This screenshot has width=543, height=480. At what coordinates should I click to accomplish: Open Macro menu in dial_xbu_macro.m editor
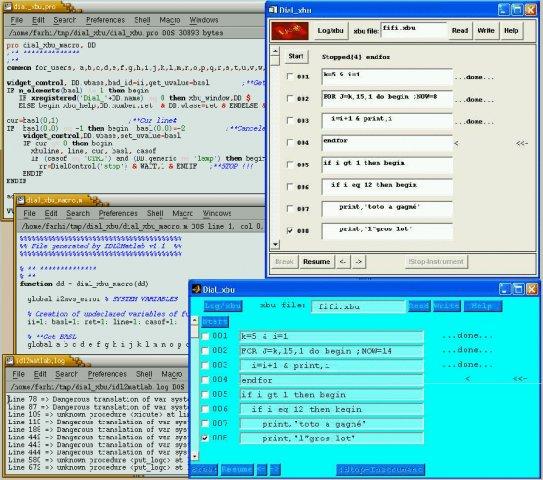(183, 213)
